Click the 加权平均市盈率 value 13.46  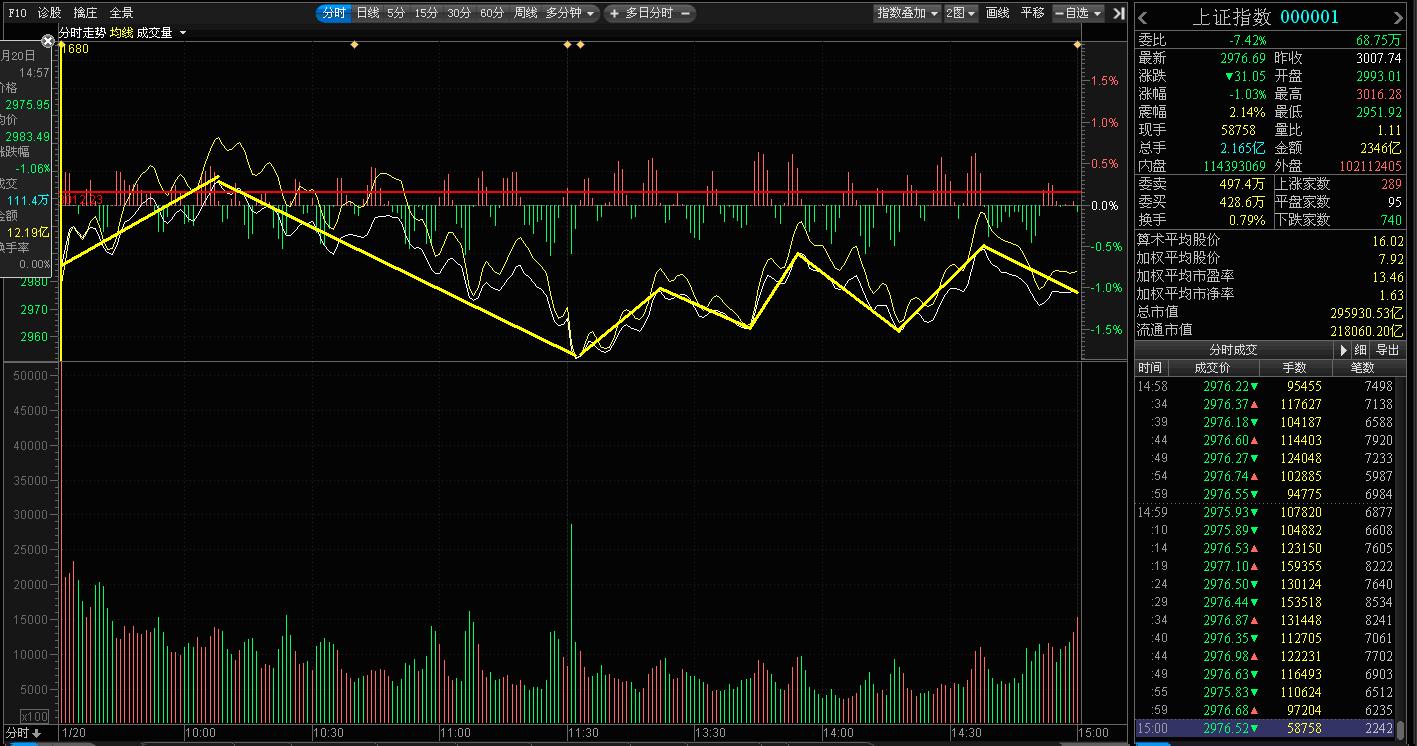pyautogui.click(x=1388, y=276)
